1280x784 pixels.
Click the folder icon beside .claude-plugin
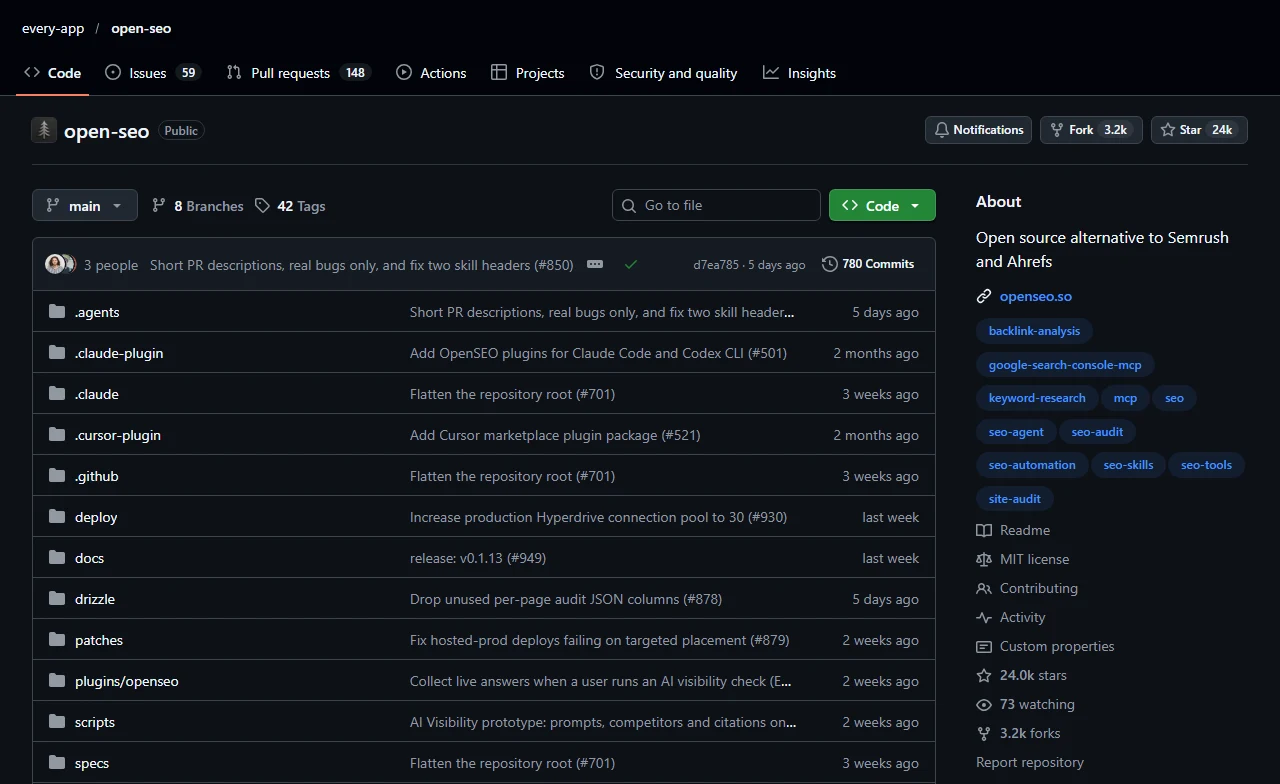pos(57,353)
